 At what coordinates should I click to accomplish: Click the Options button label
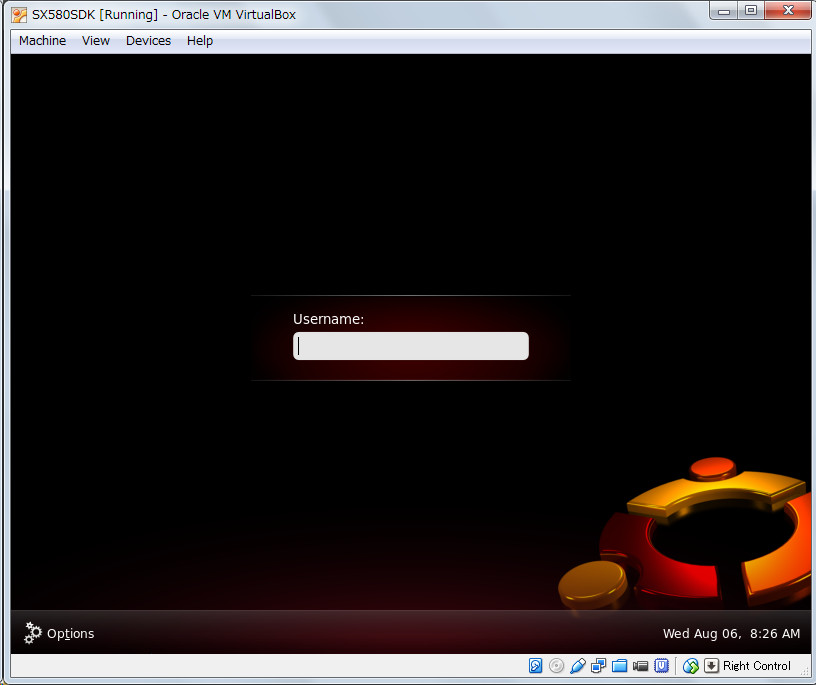[x=70, y=634]
